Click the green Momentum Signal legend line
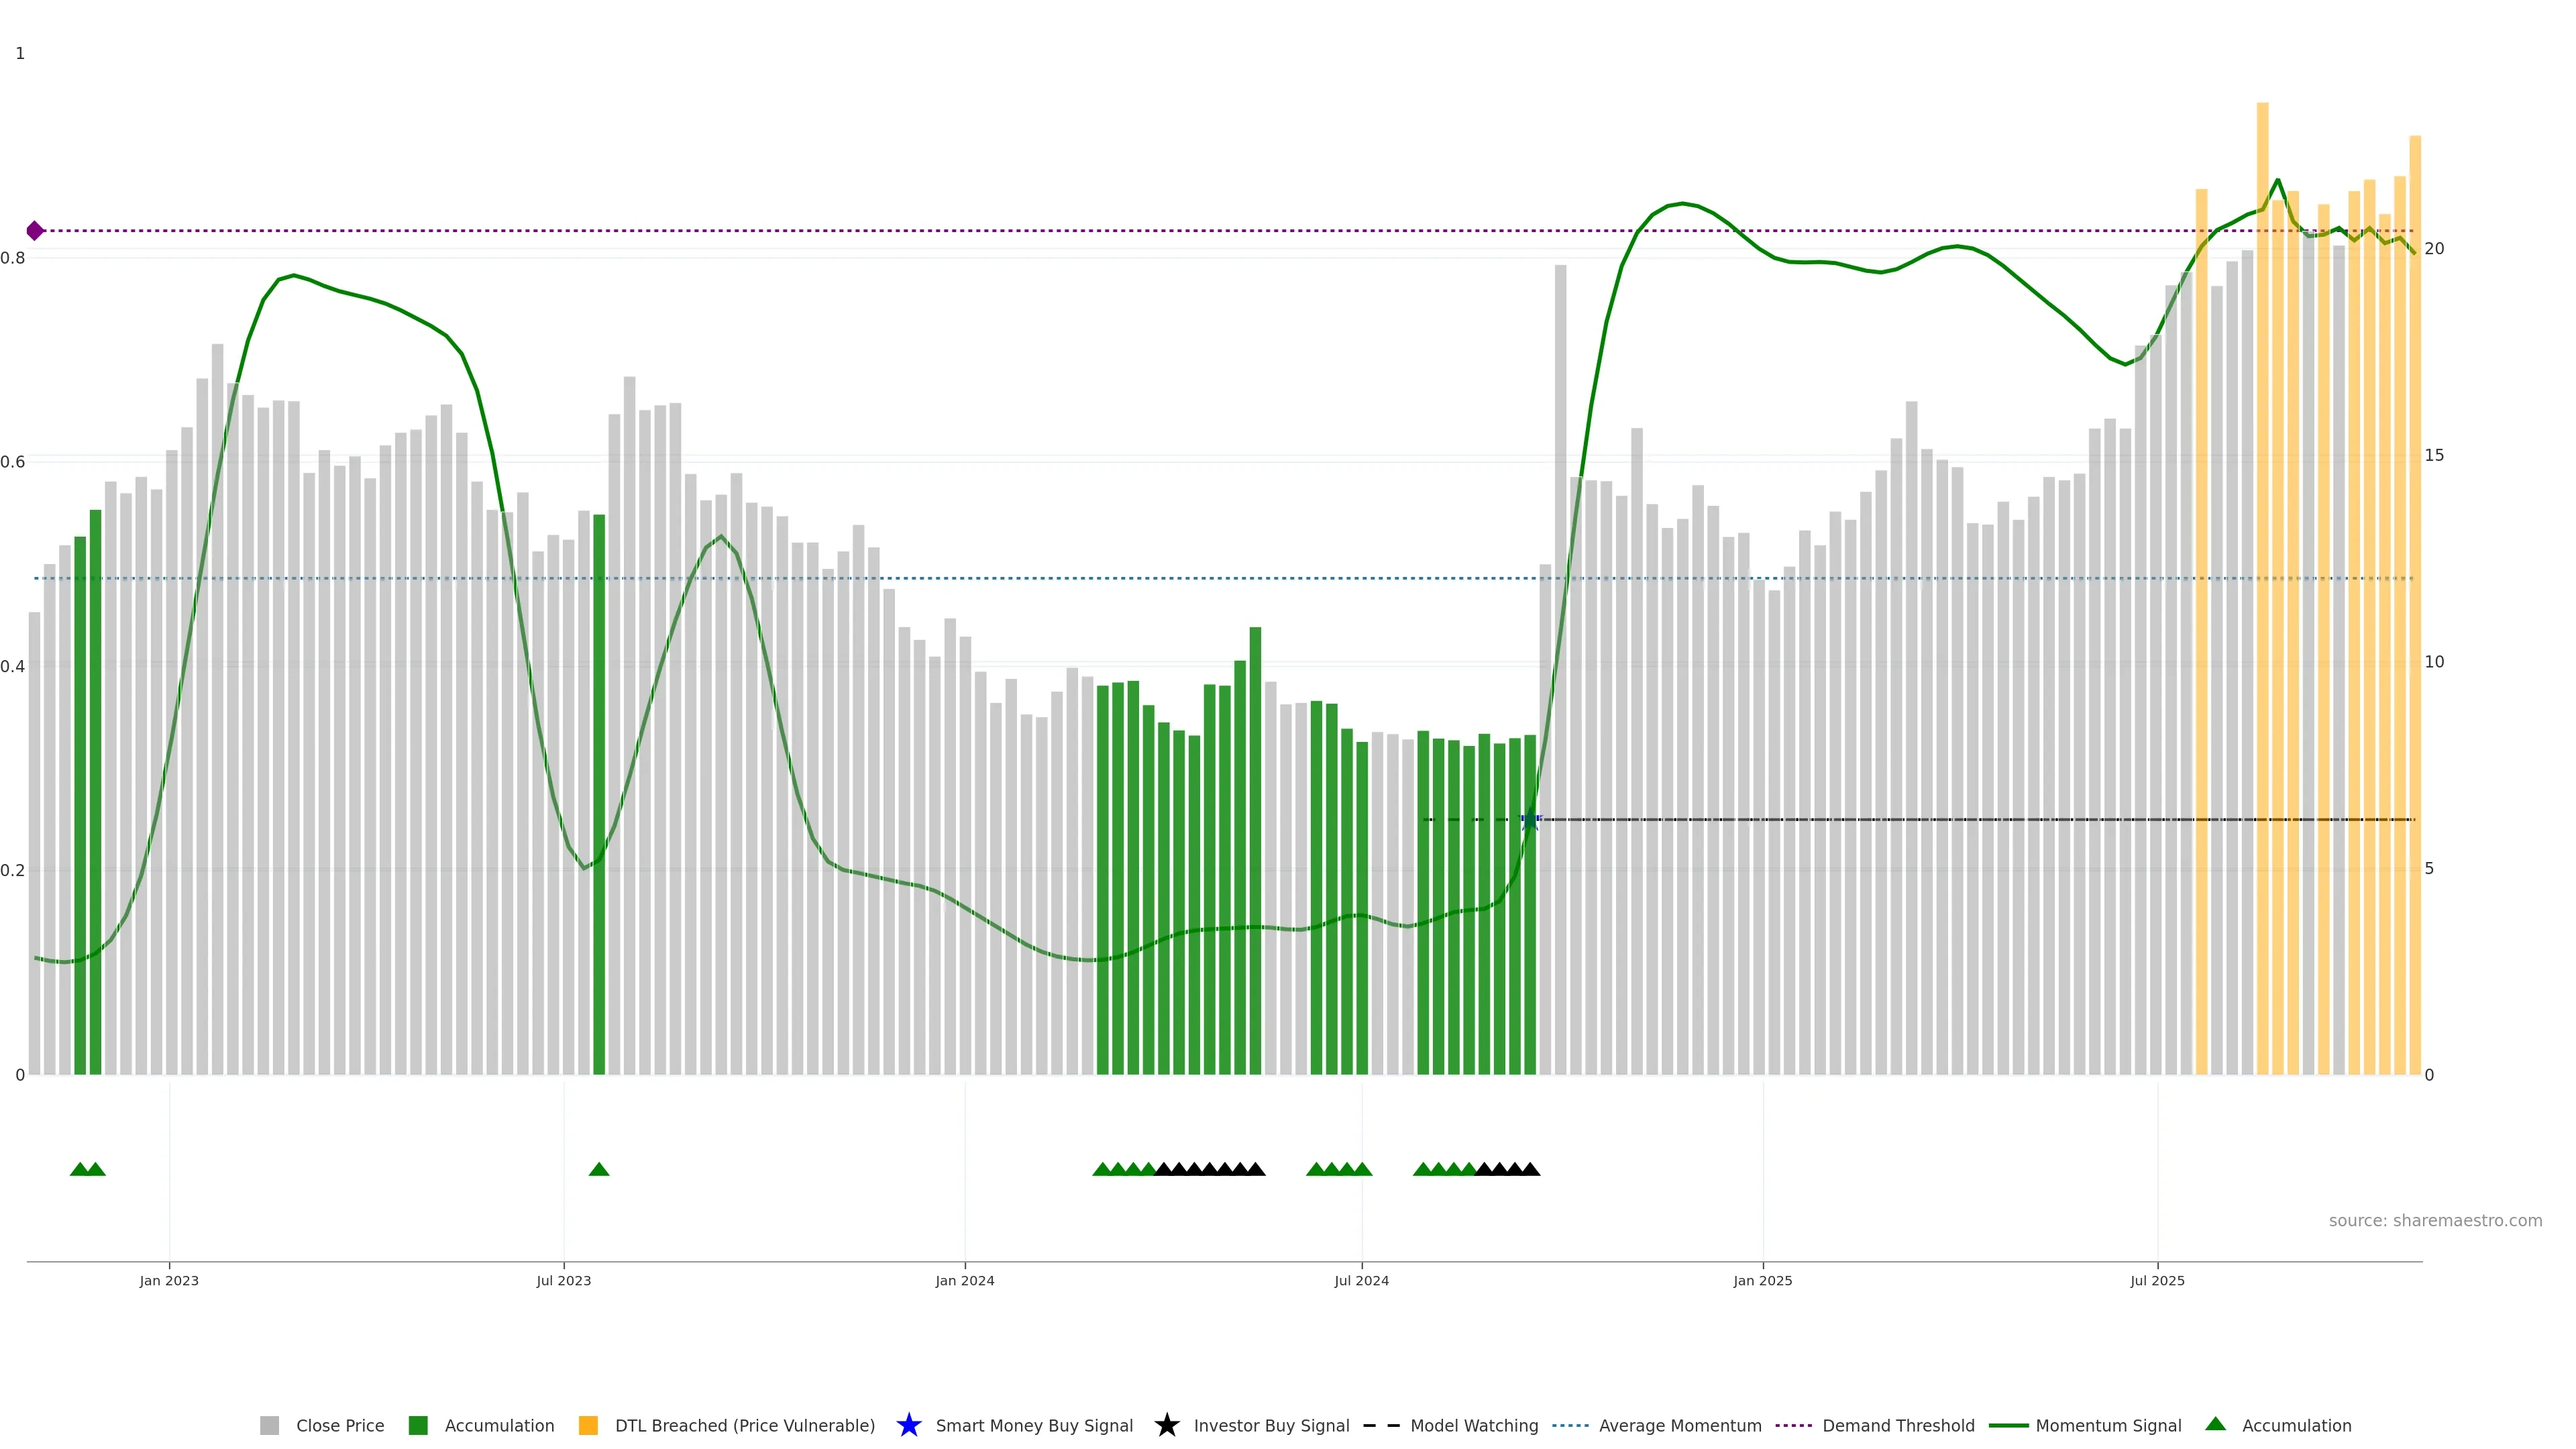 click(2008, 1425)
